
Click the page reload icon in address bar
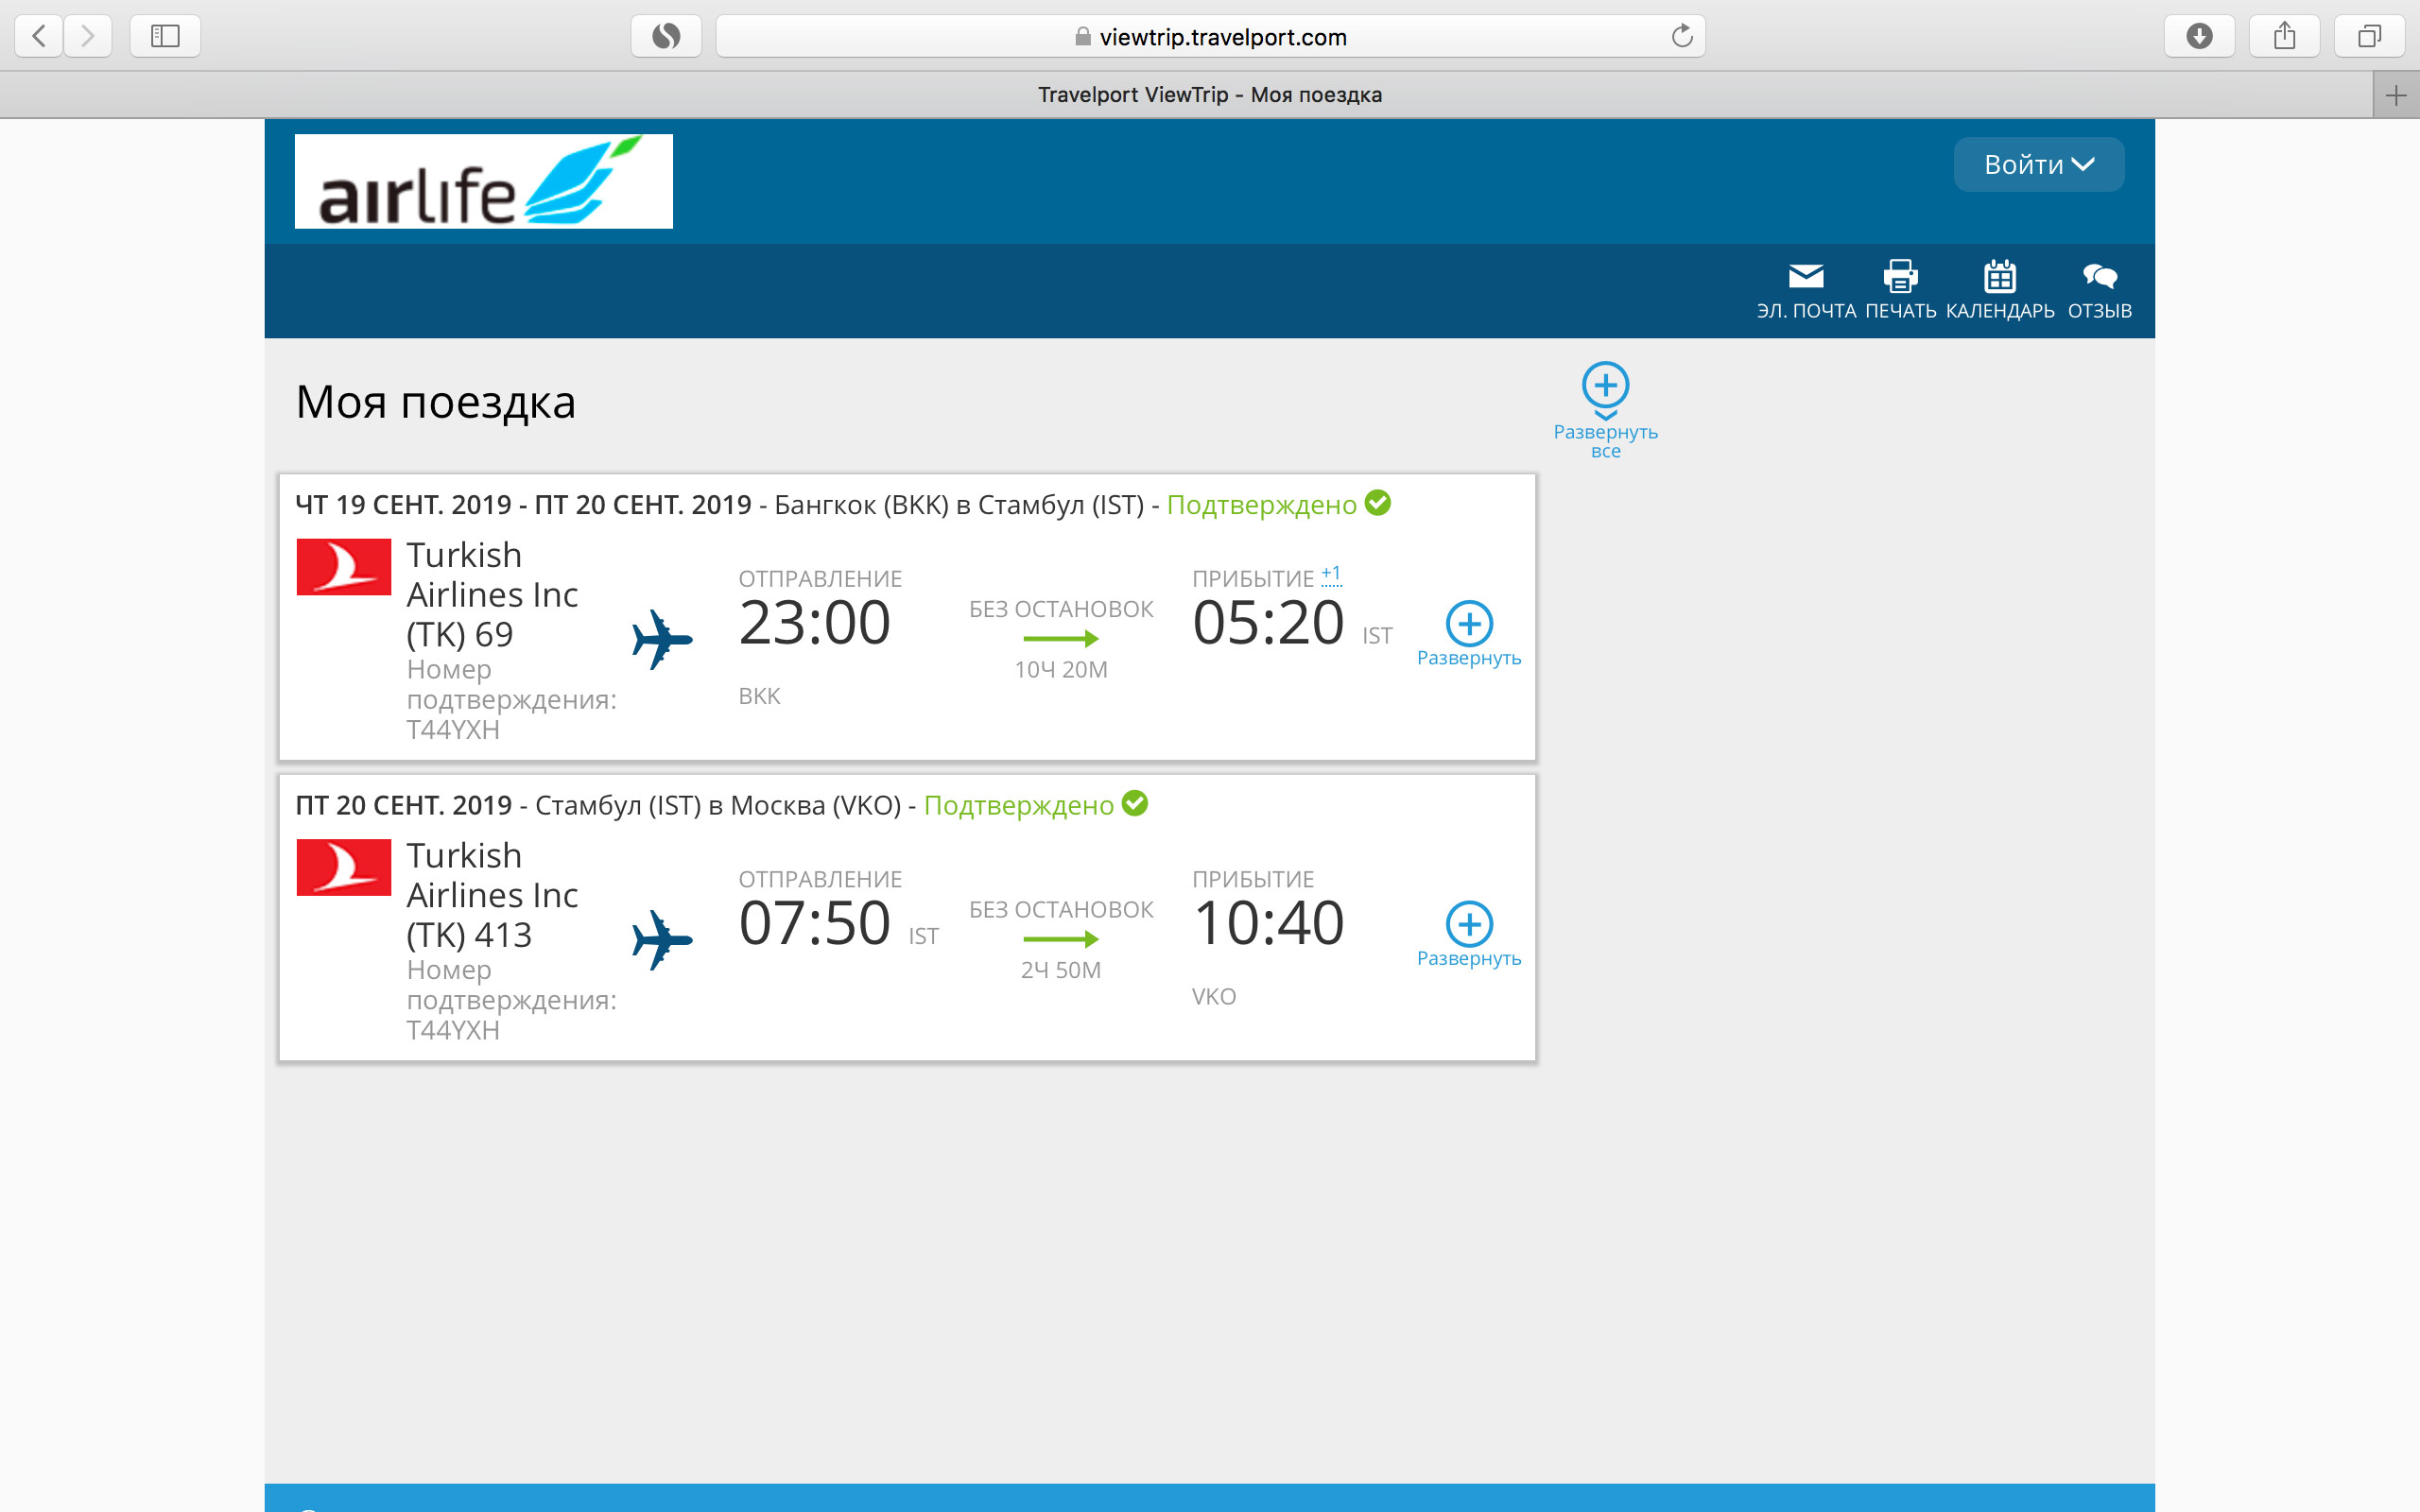1682,37
